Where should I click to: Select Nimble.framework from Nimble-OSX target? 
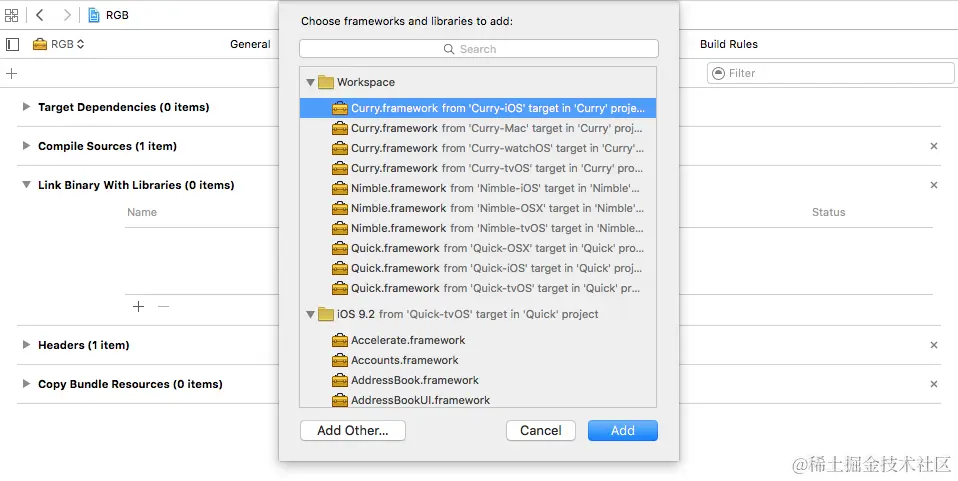pyautogui.click(x=478, y=208)
